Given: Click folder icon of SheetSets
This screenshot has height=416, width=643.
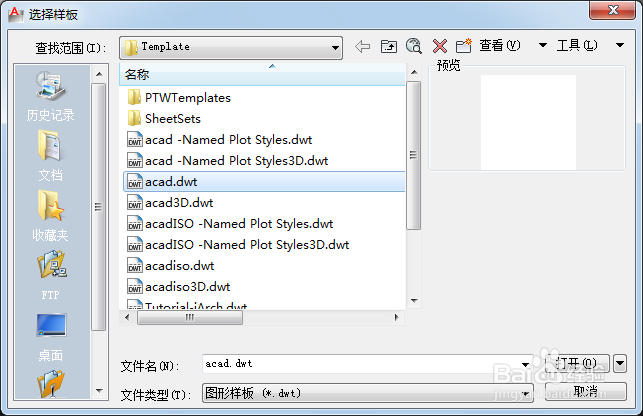Looking at the screenshot, I should coord(134,119).
